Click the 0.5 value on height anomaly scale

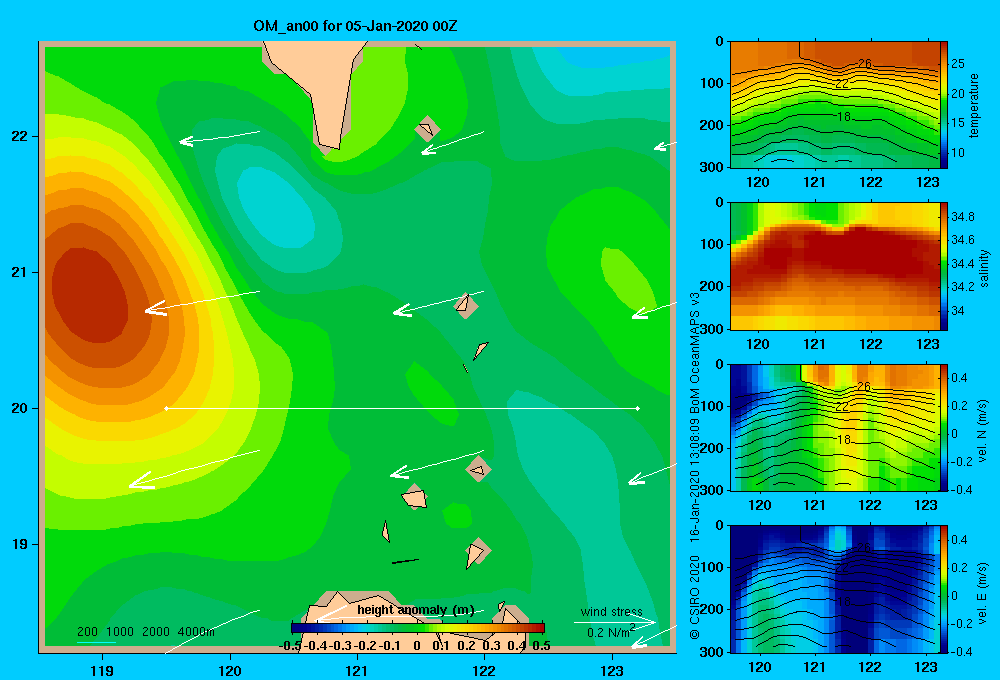tap(541, 646)
